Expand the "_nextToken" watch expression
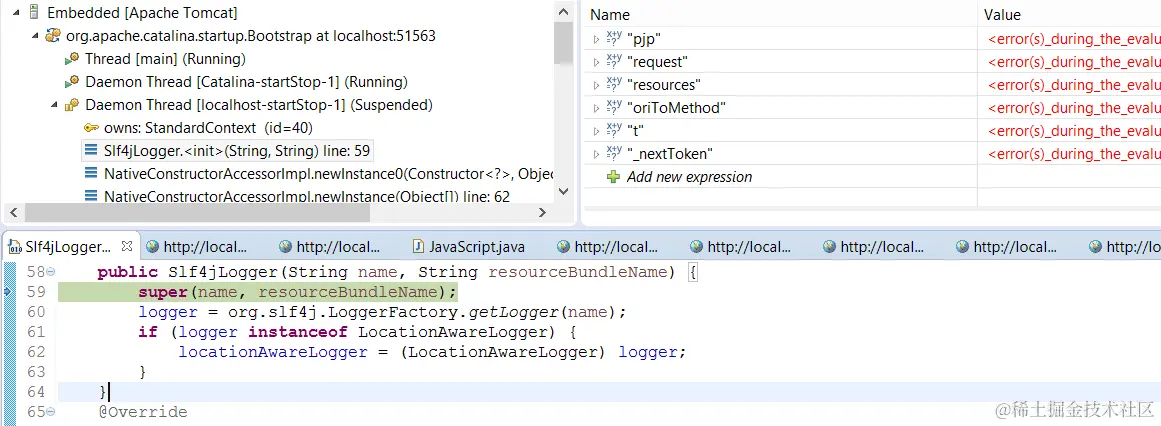Viewport: 1161px width, 426px height. click(596, 153)
